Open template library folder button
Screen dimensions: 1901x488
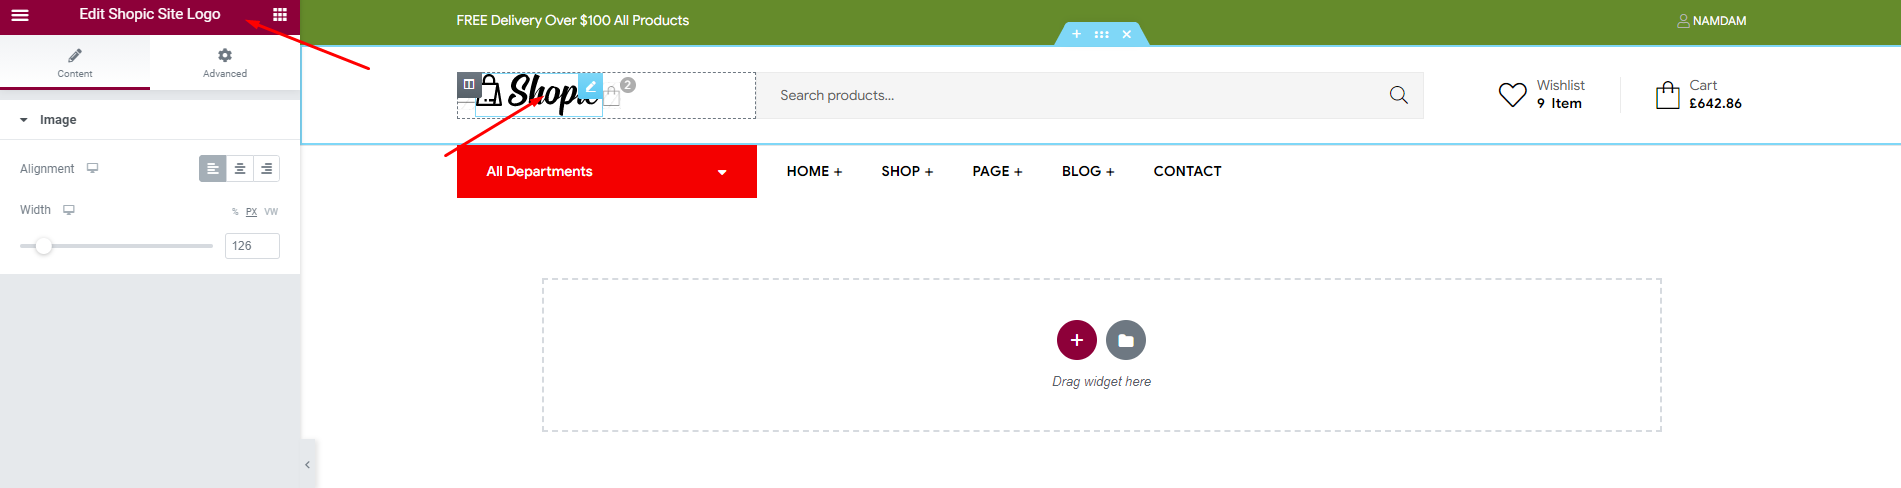pos(1125,340)
